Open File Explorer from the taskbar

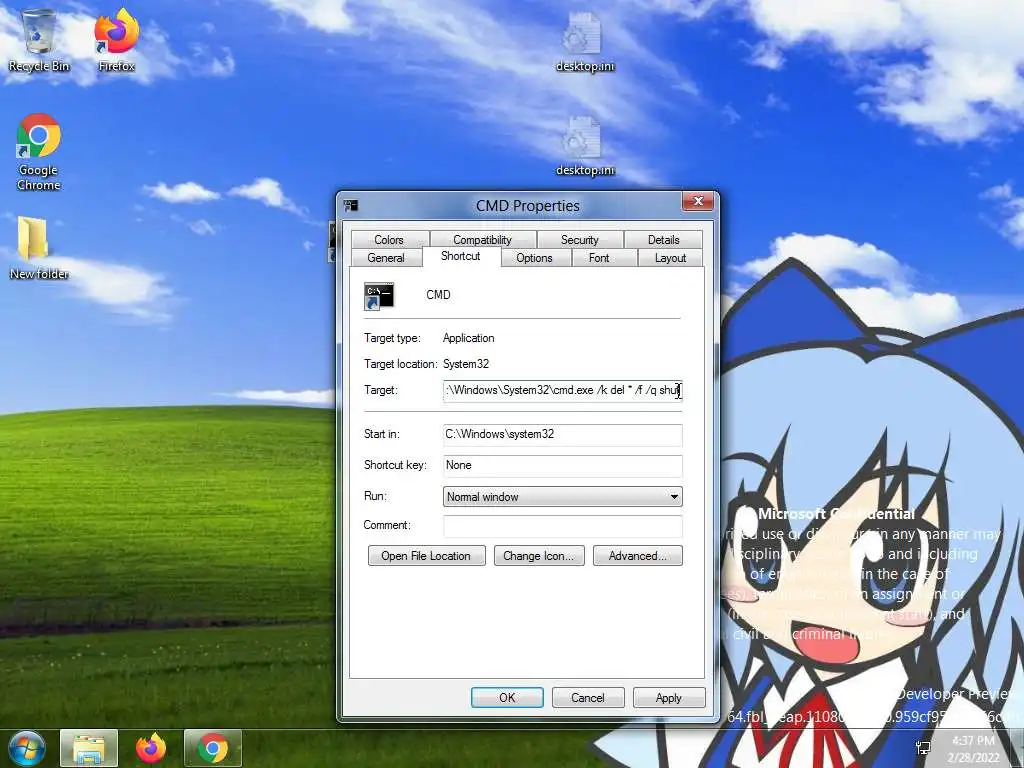[x=89, y=748]
